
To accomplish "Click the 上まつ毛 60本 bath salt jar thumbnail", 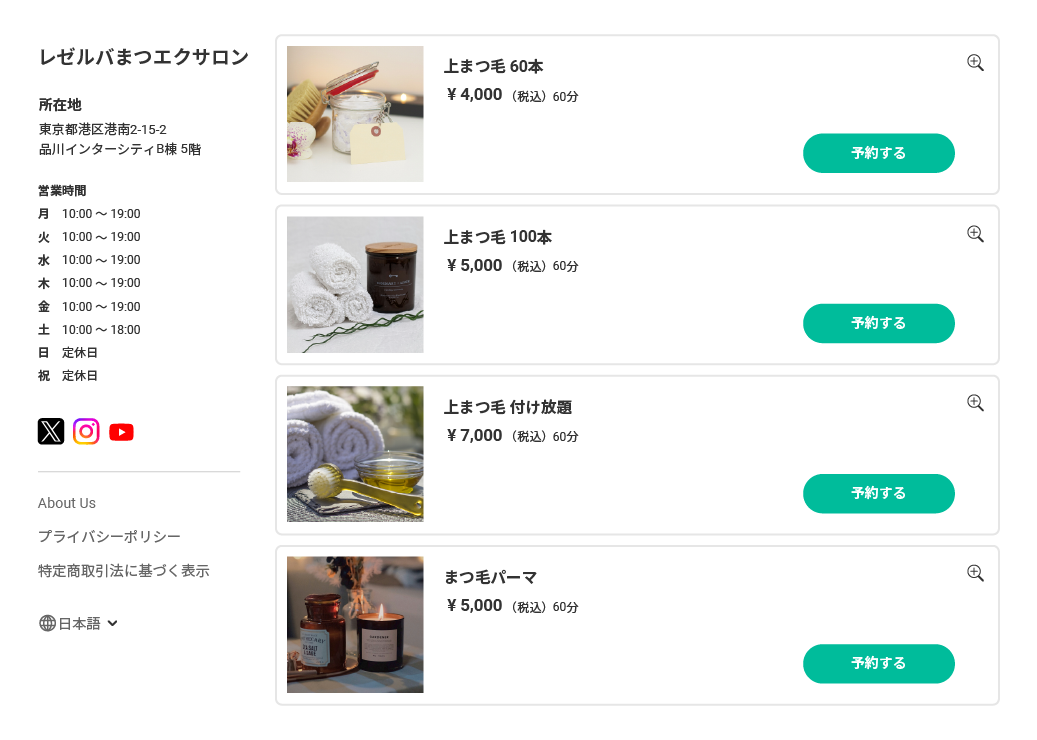I will (355, 114).
